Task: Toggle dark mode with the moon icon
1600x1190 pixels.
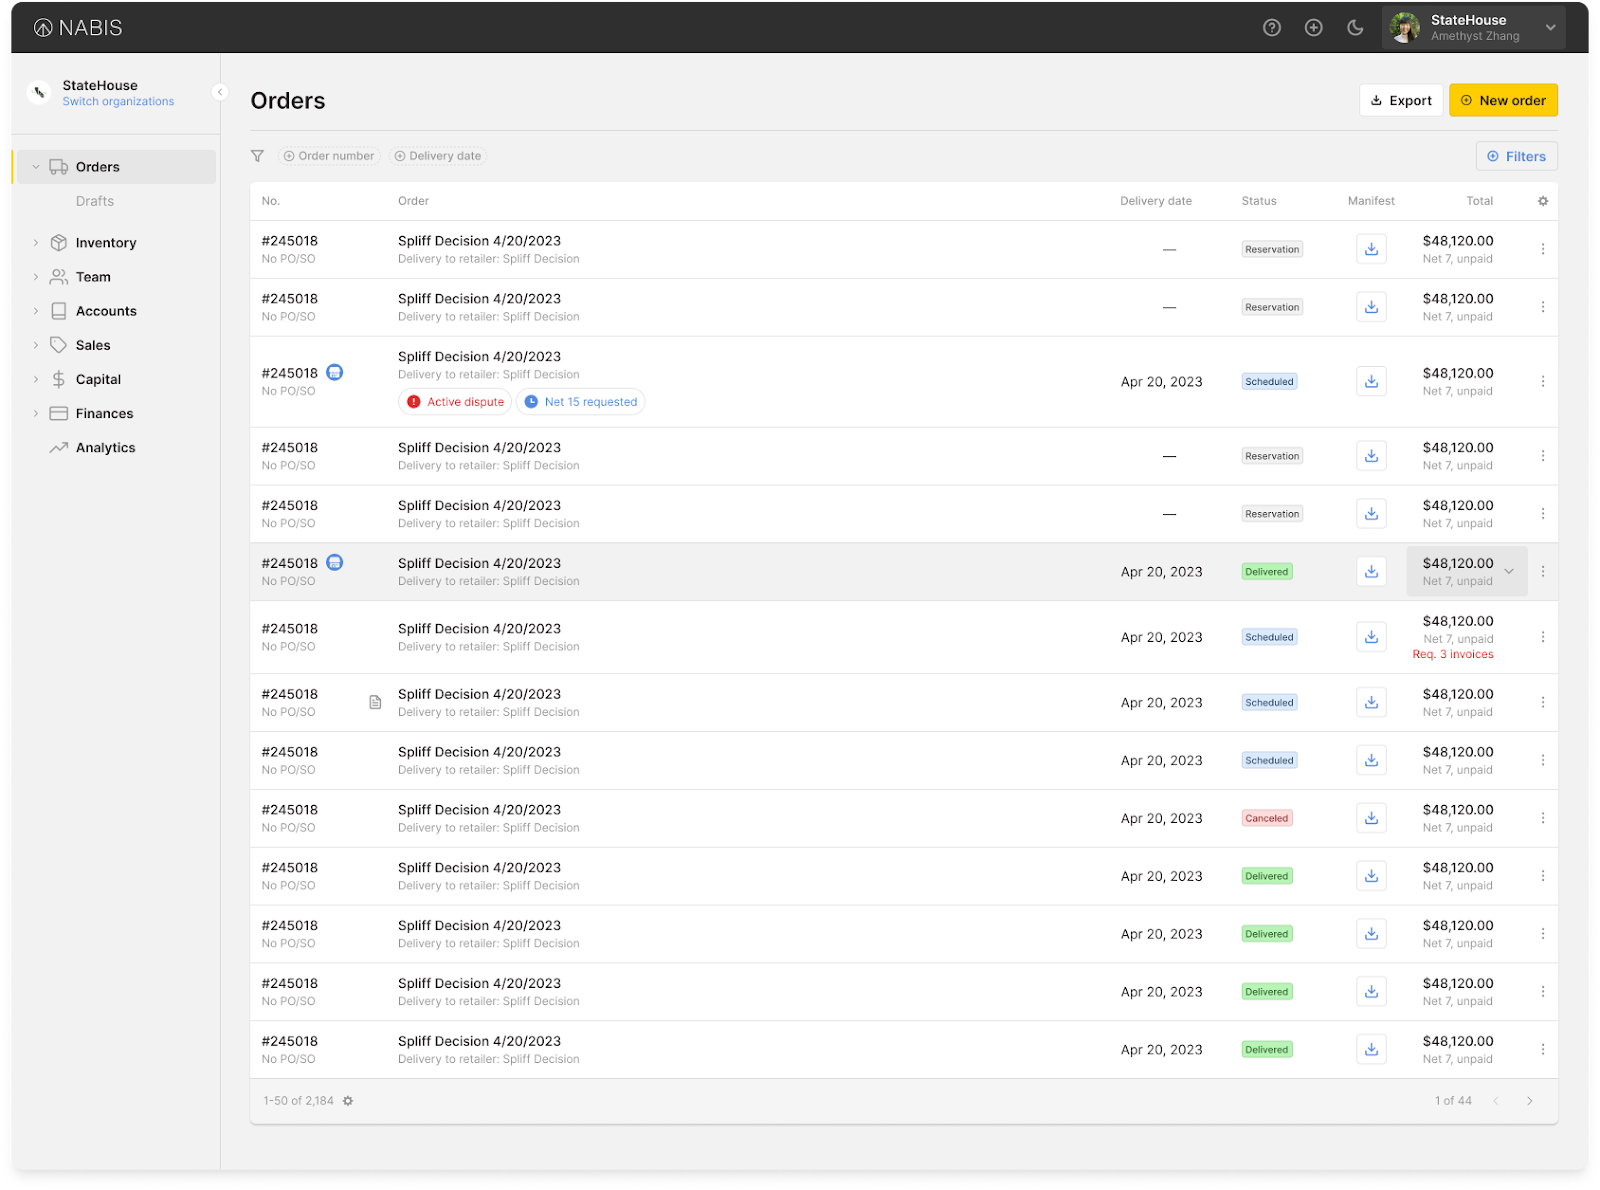Action: (1355, 28)
